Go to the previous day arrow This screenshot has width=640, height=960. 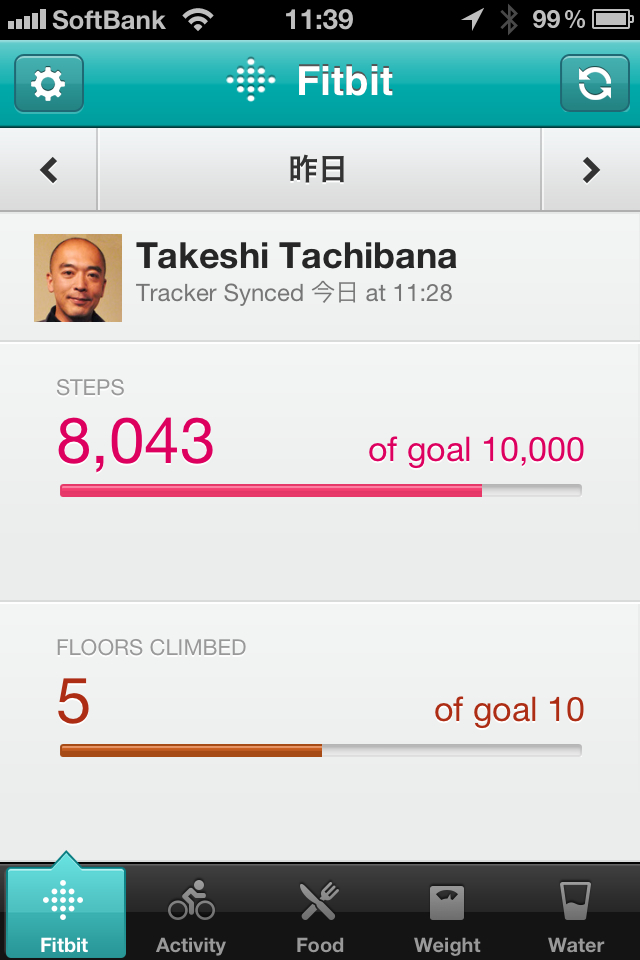point(48,170)
